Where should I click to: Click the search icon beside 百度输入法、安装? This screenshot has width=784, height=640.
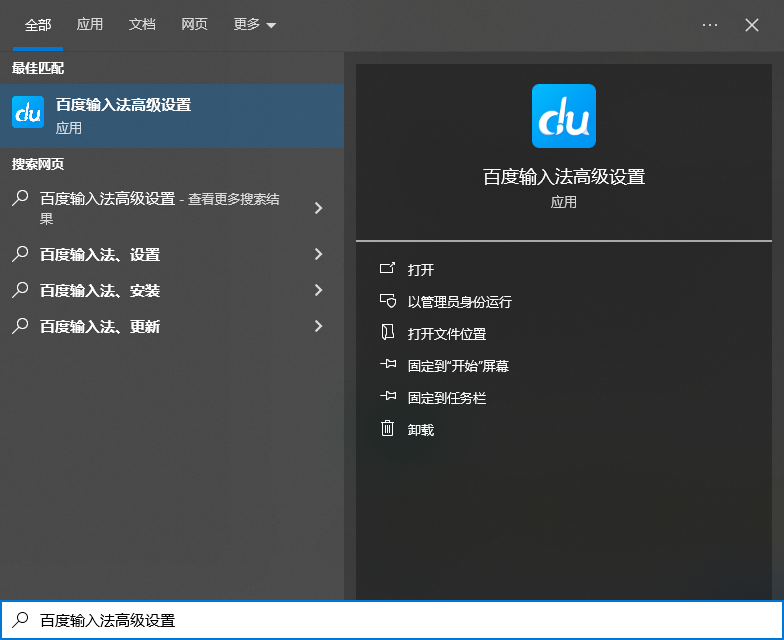[x=20, y=290]
